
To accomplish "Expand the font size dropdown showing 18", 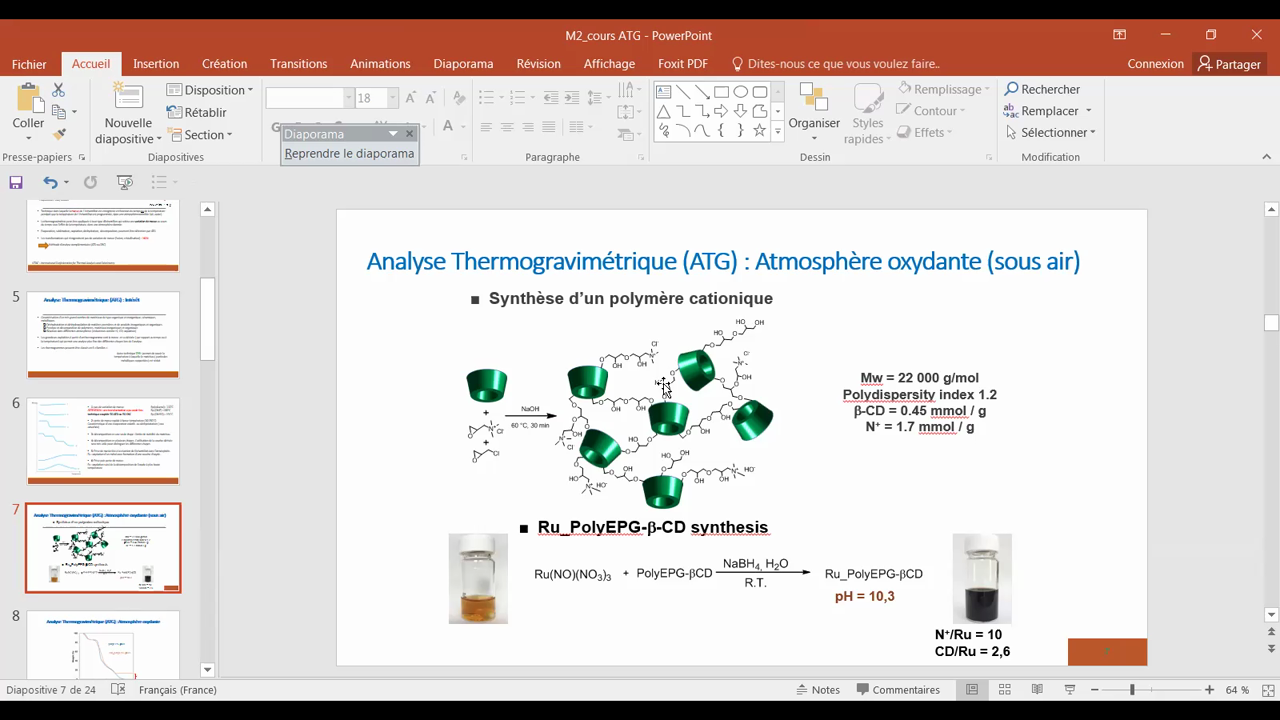I will pyautogui.click(x=392, y=98).
